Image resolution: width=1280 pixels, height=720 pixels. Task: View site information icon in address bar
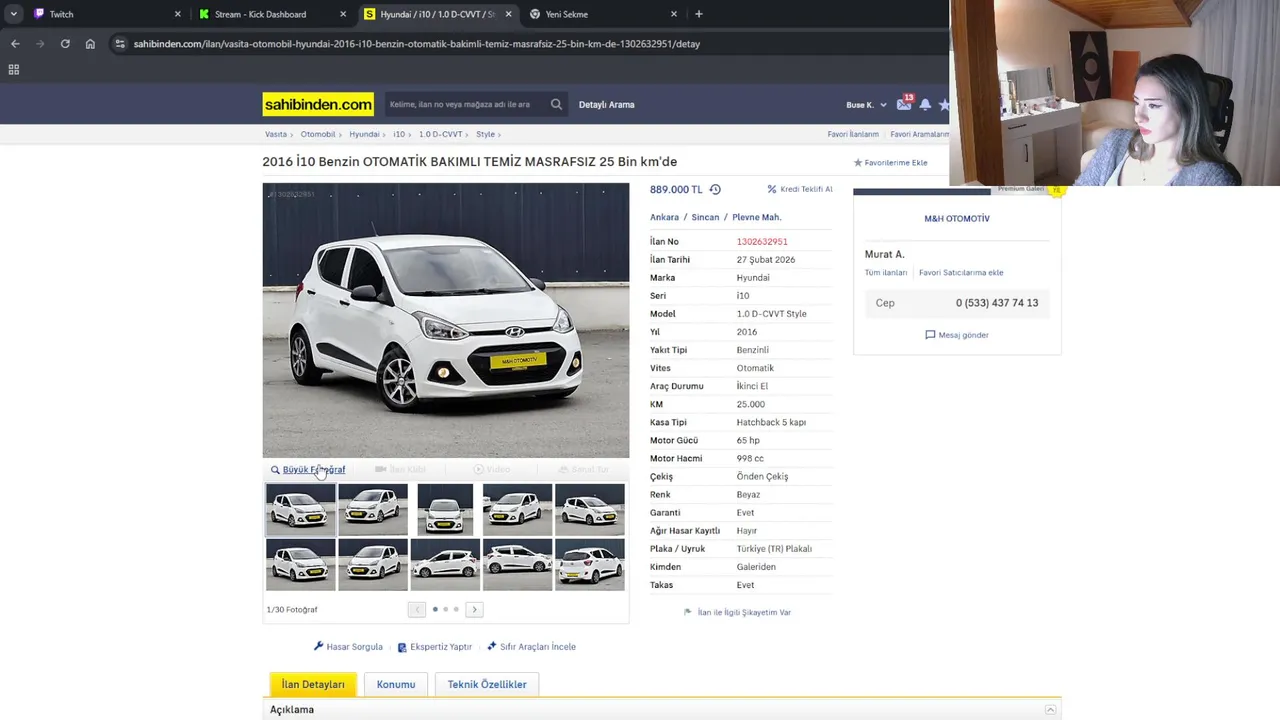(120, 44)
